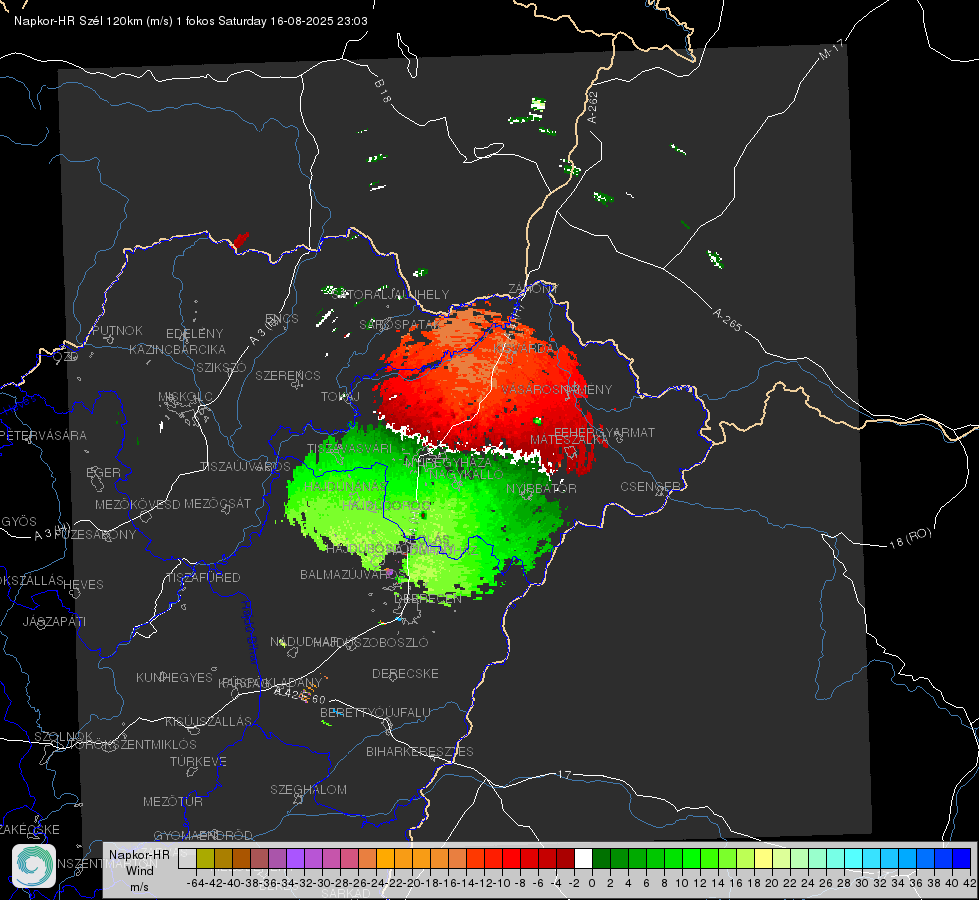The image size is (979, 900).
Task: Select the TÚRKEVE city label
Action: point(199,761)
